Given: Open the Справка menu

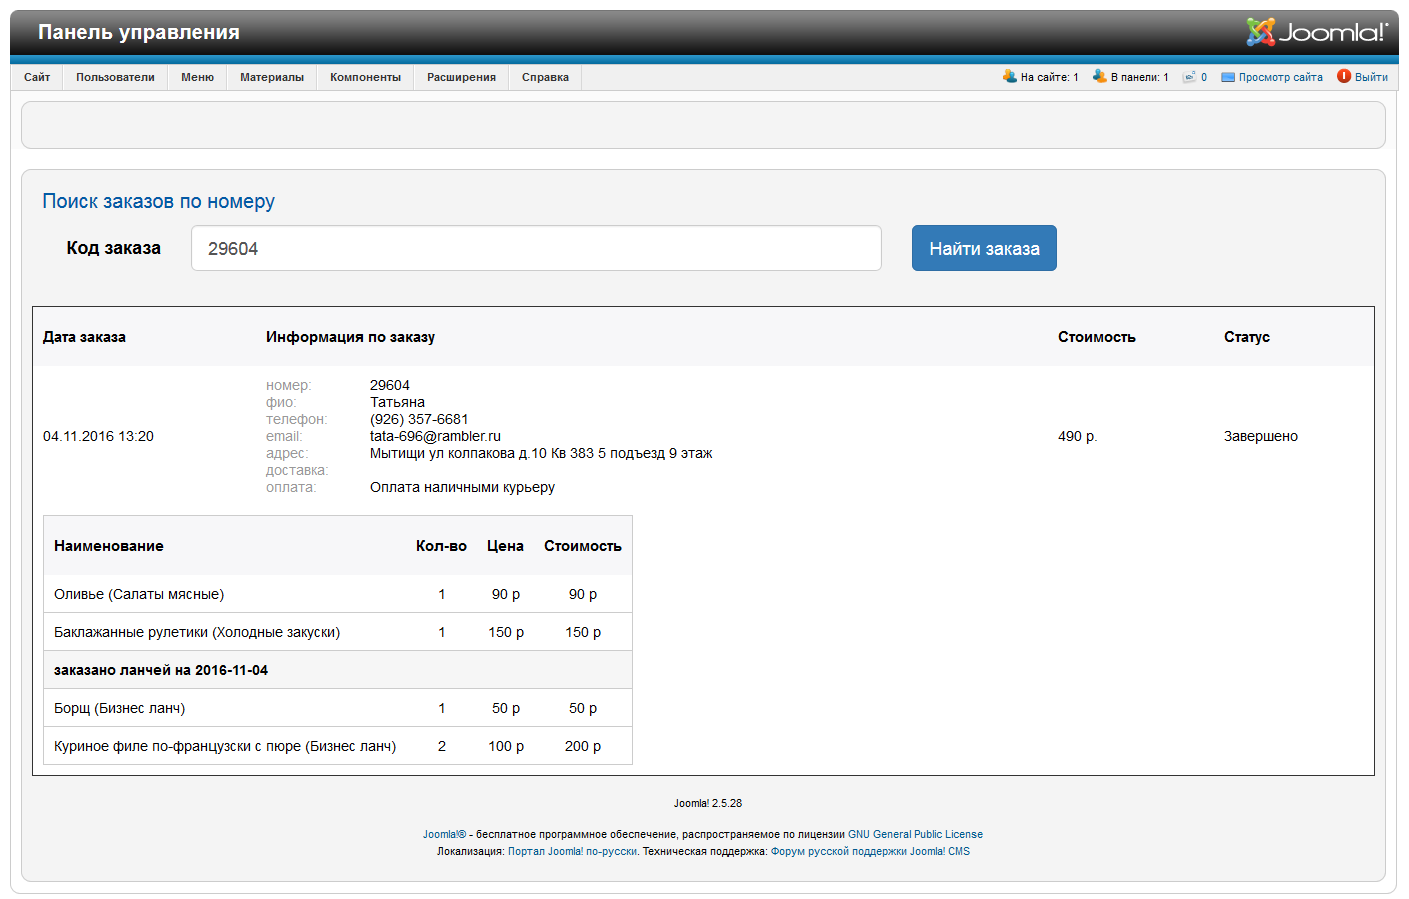Looking at the screenshot, I should [545, 77].
